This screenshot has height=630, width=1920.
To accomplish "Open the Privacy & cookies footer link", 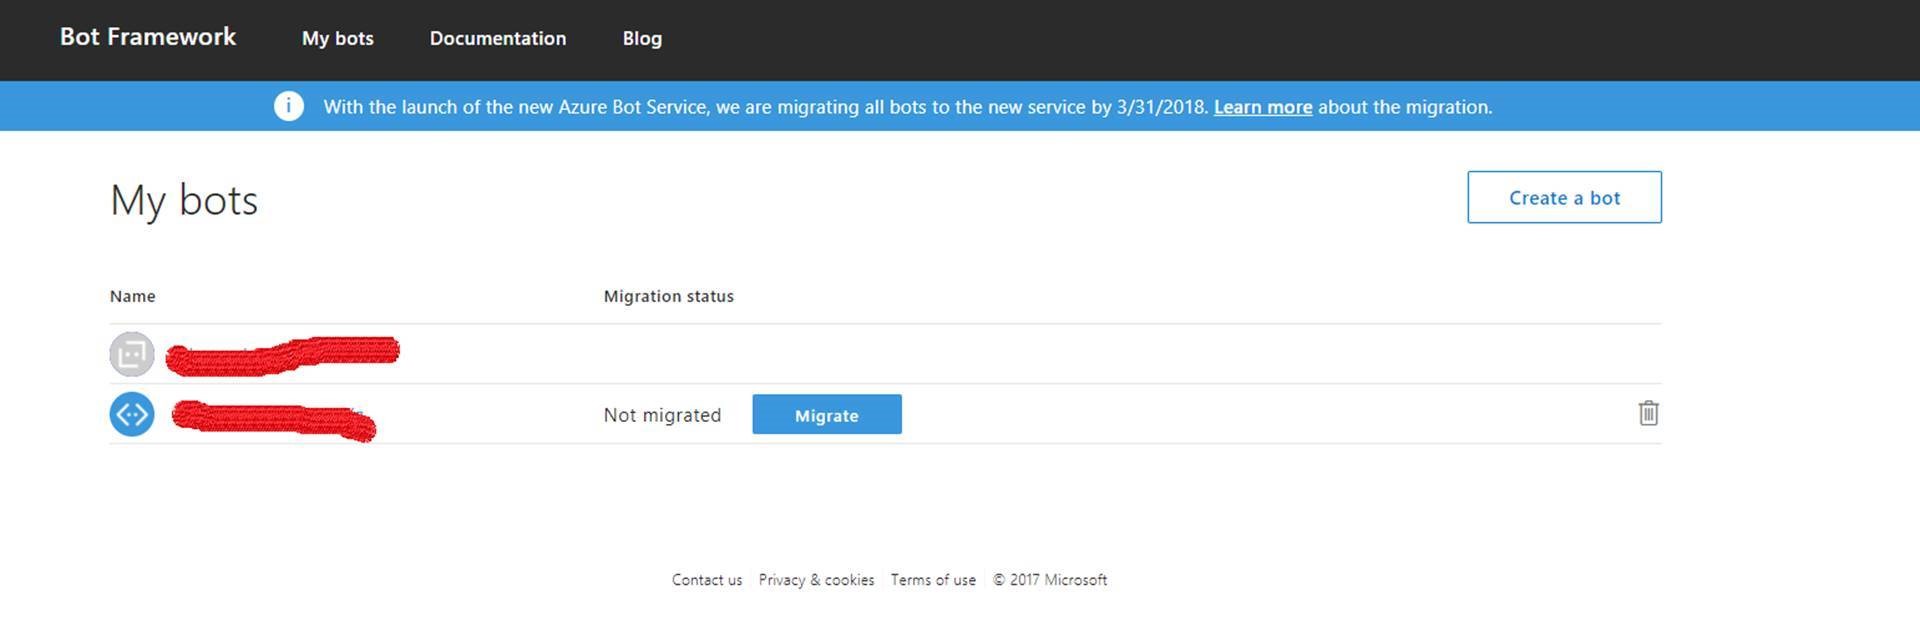I will (816, 580).
